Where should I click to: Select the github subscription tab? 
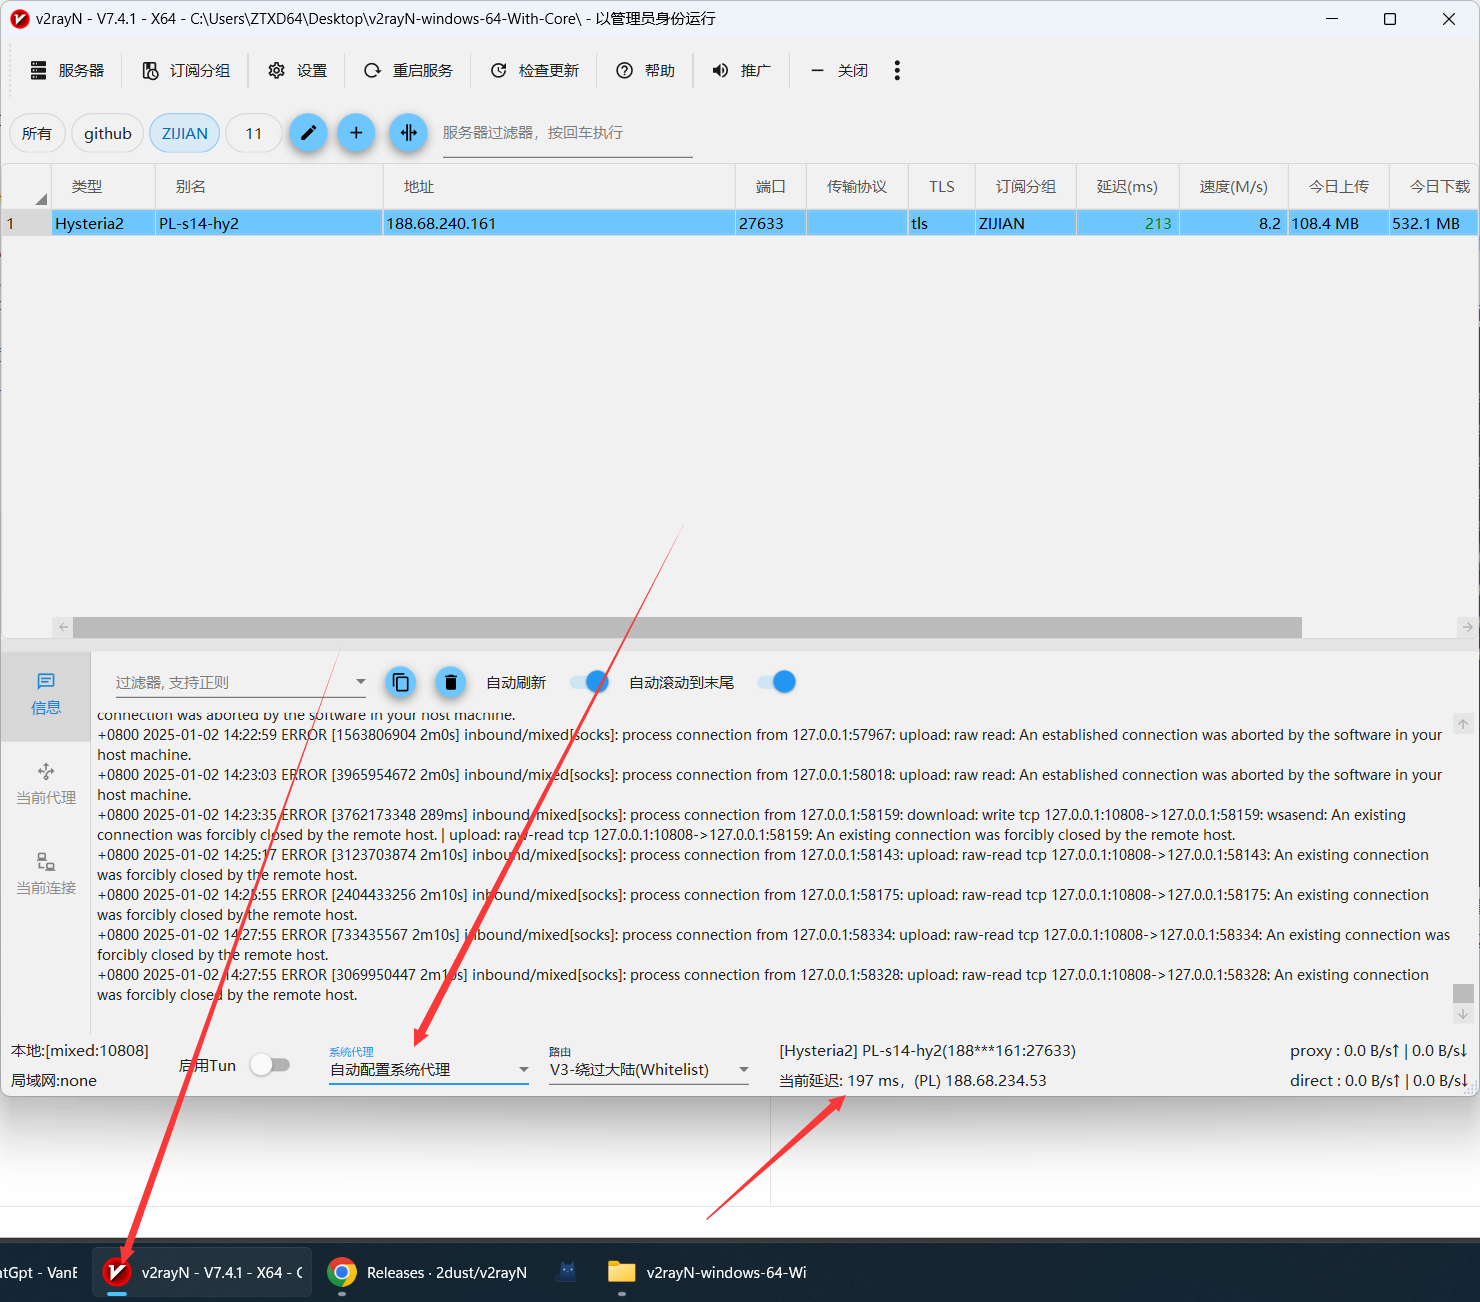point(108,134)
